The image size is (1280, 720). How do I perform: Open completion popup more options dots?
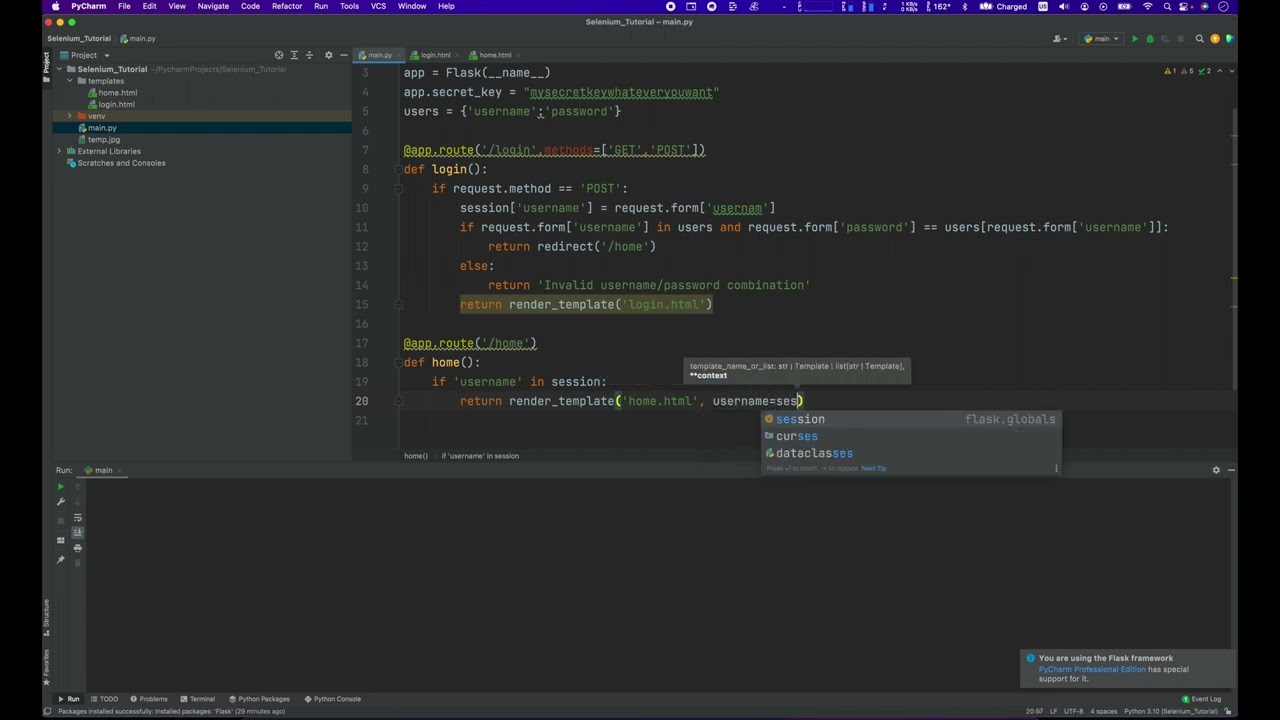click(x=1055, y=468)
